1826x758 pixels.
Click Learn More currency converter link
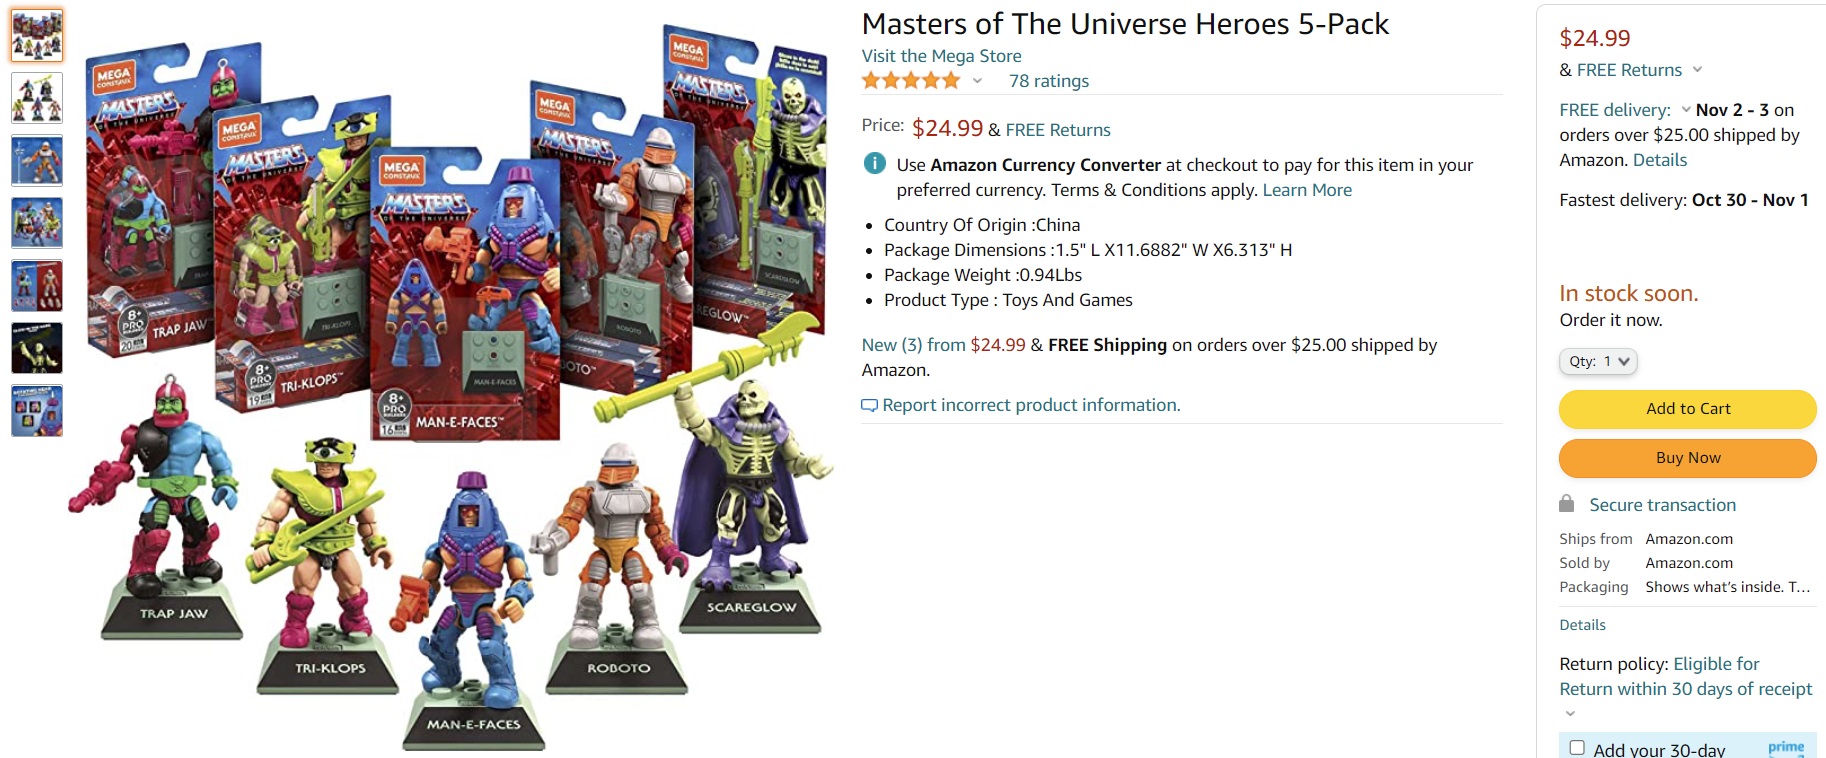[1307, 190]
